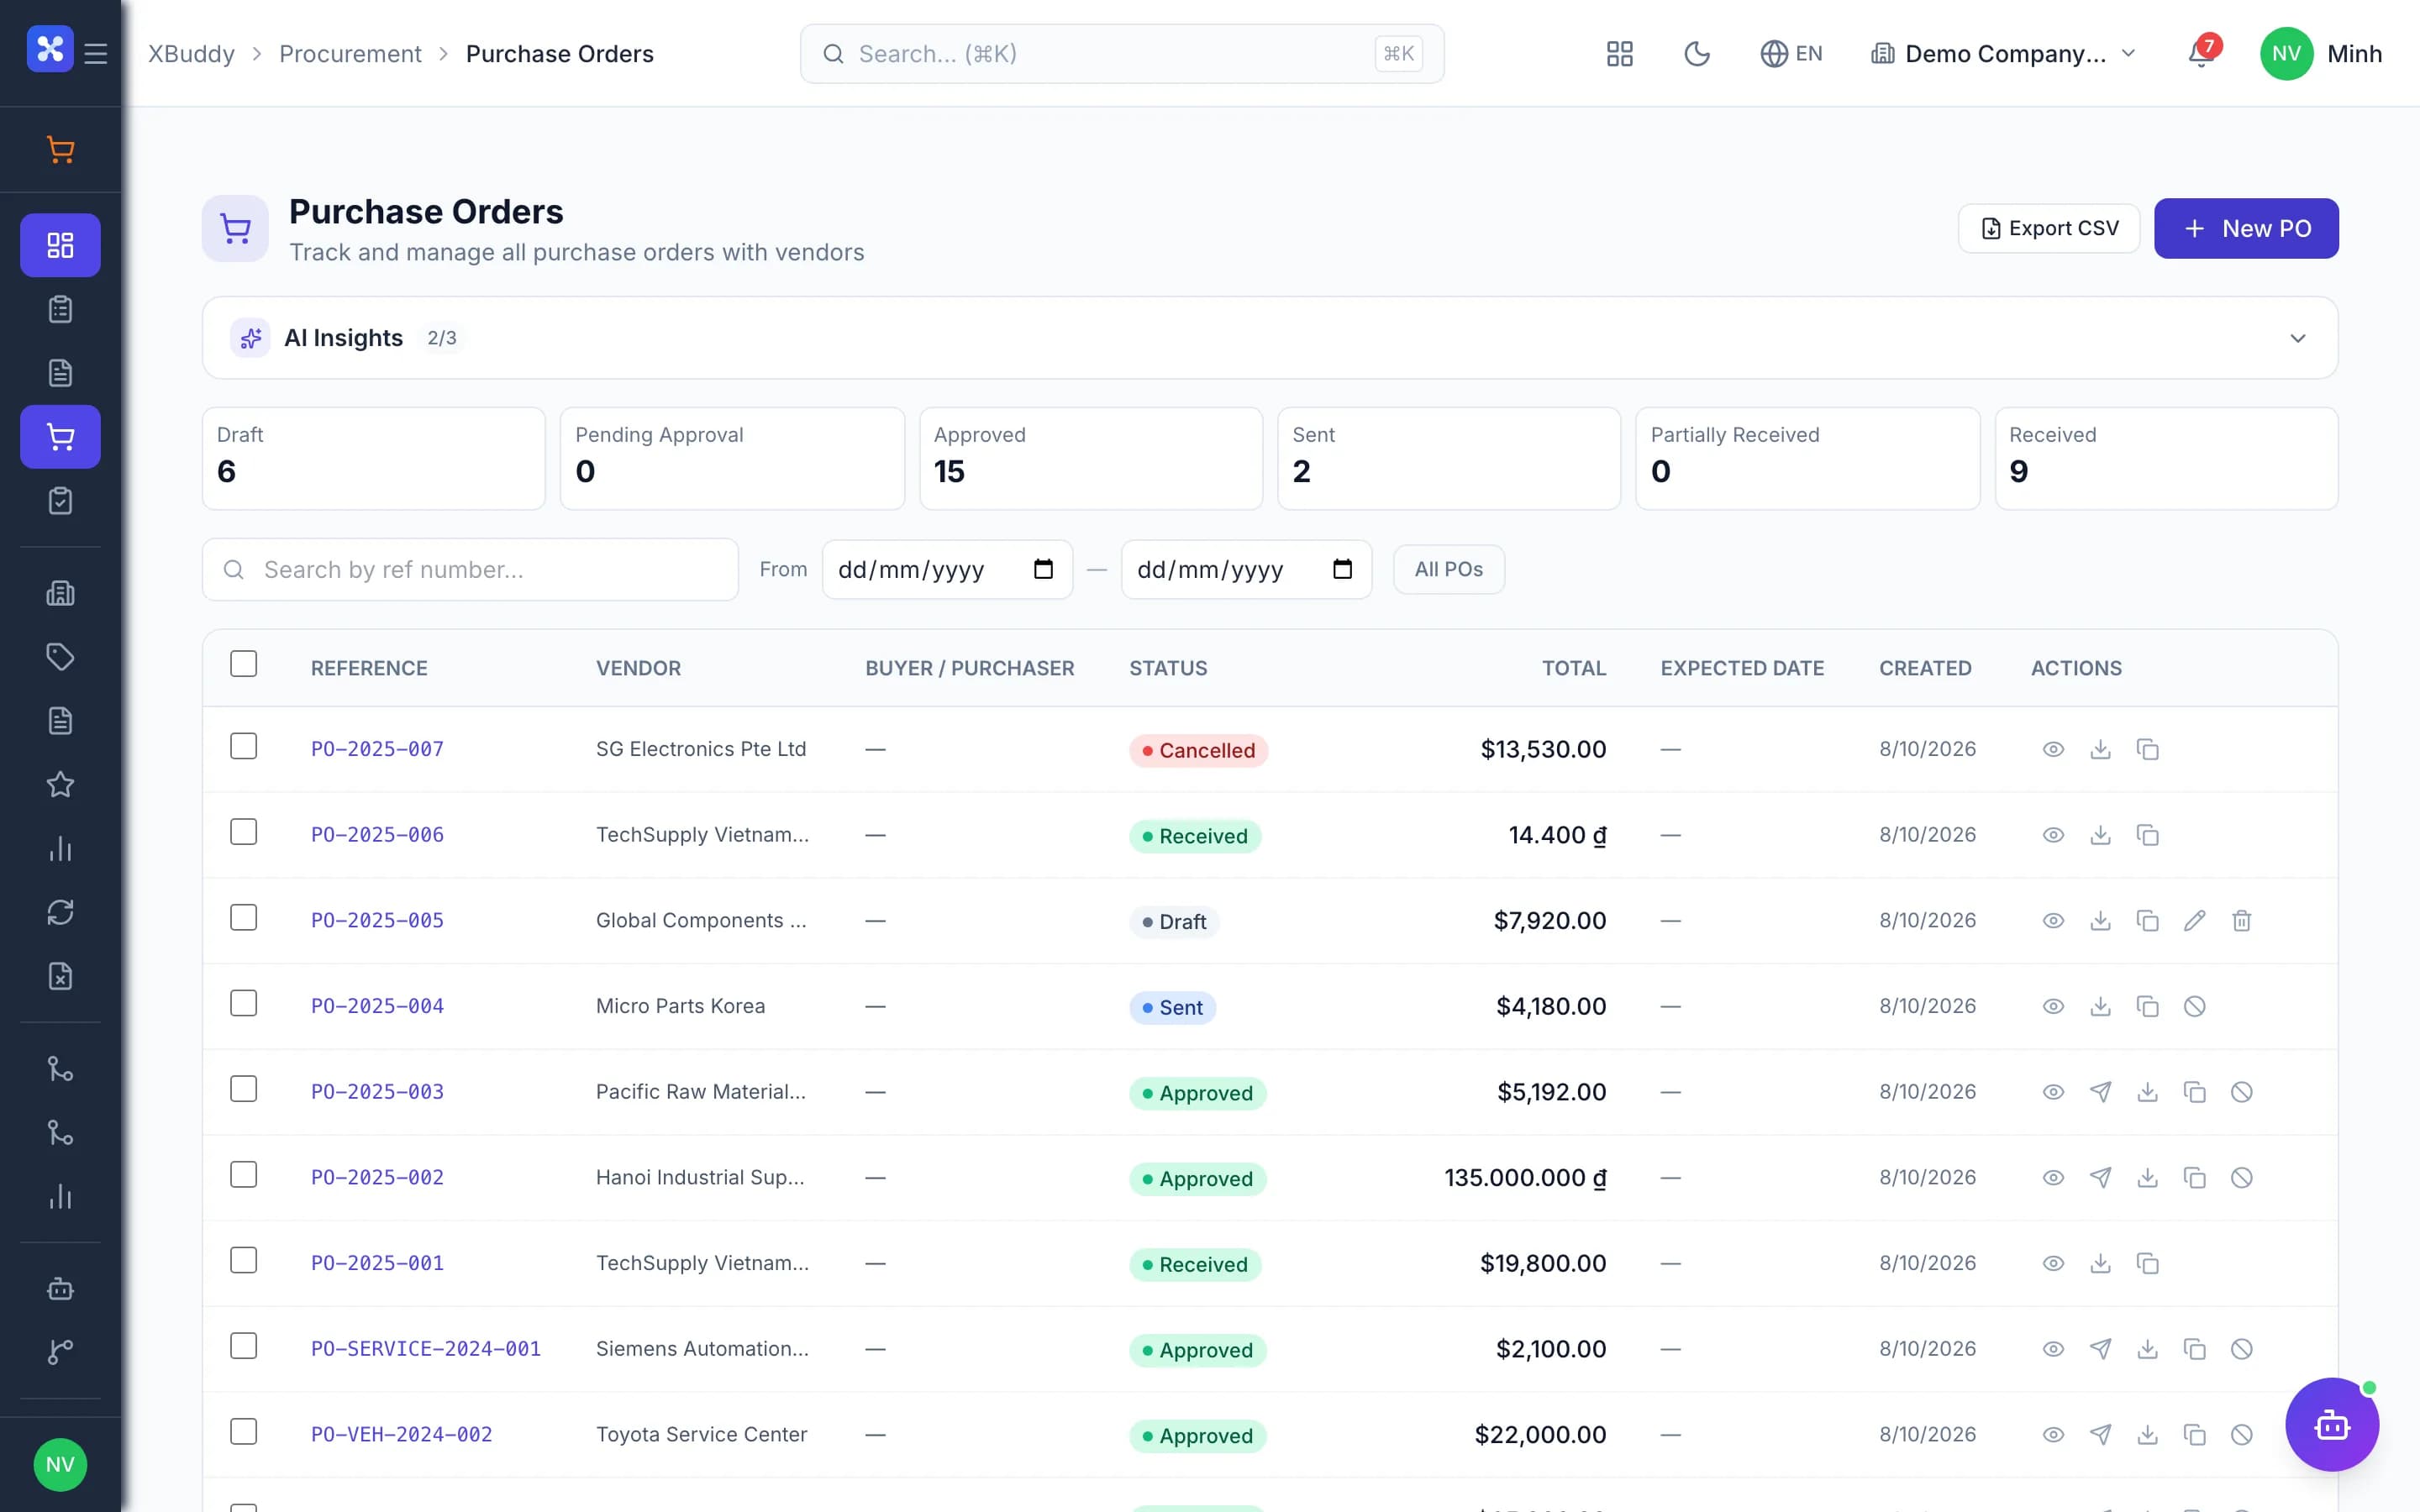Open the price tag icon in sidebar

click(x=60, y=657)
